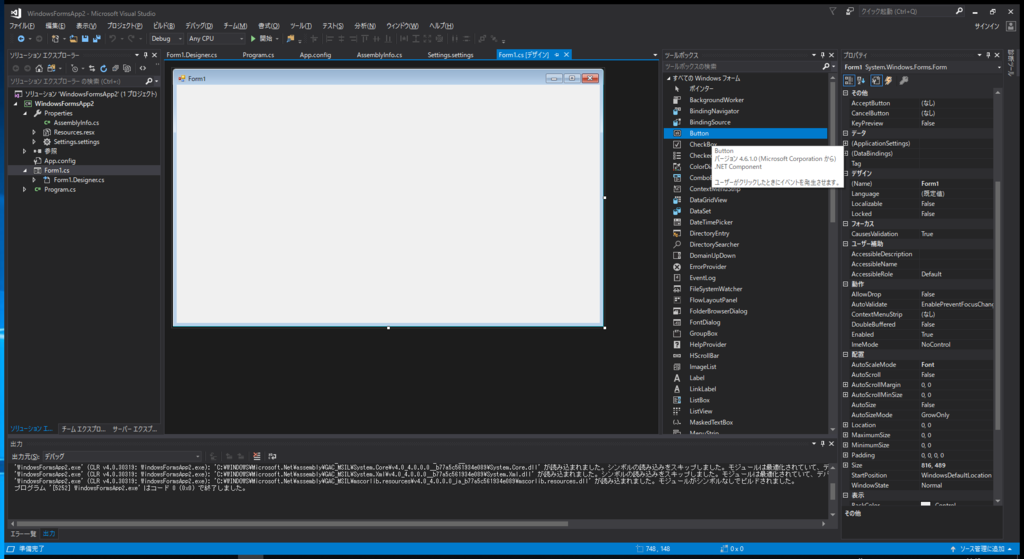1024x559 pixels.
Task: Click the Refresh icon in Solution Explorer toolbar
Action: 103,68
